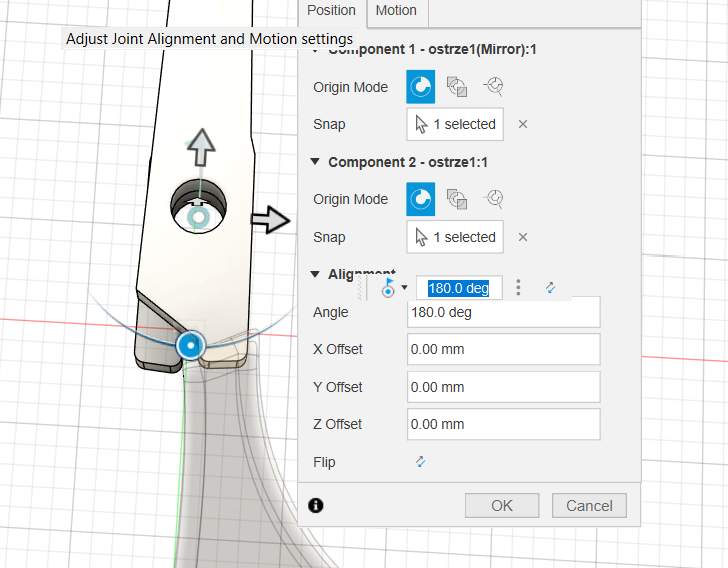Click the X Offset input field
The width and height of the screenshot is (728, 568).
(x=503, y=350)
